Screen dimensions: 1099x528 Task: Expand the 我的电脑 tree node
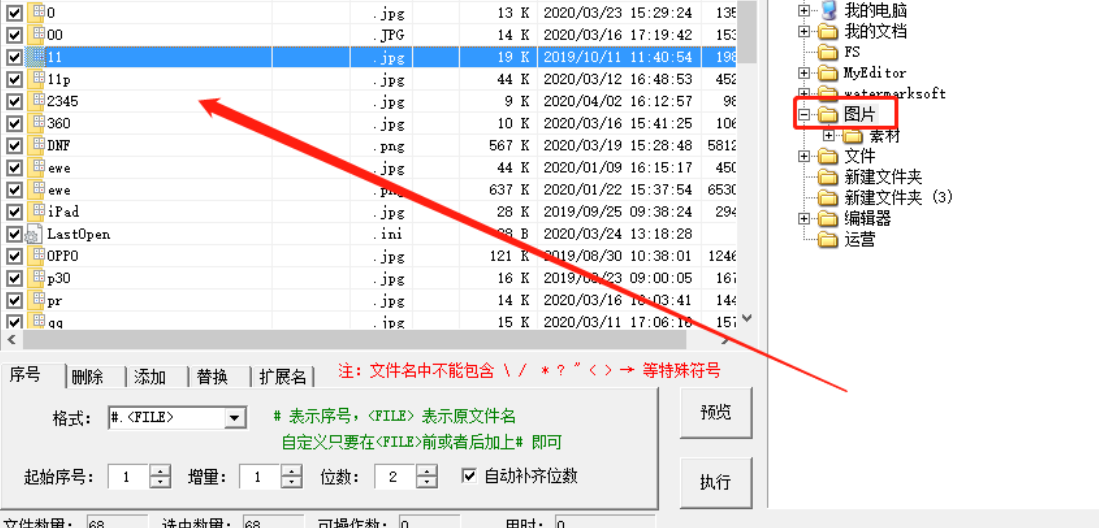pos(804,11)
